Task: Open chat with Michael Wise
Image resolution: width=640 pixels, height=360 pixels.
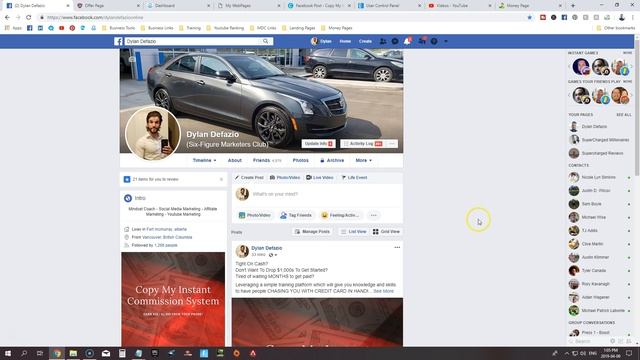Action: pos(599,217)
